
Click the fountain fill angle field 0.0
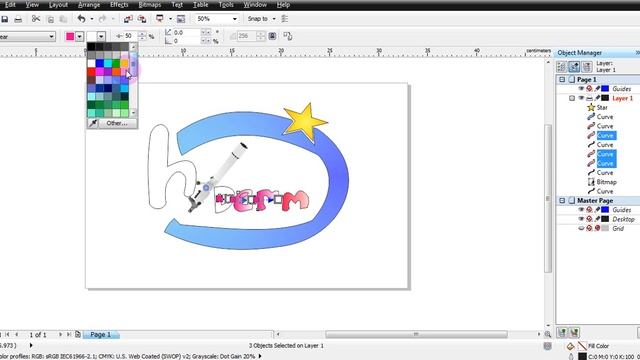[187, 32]
